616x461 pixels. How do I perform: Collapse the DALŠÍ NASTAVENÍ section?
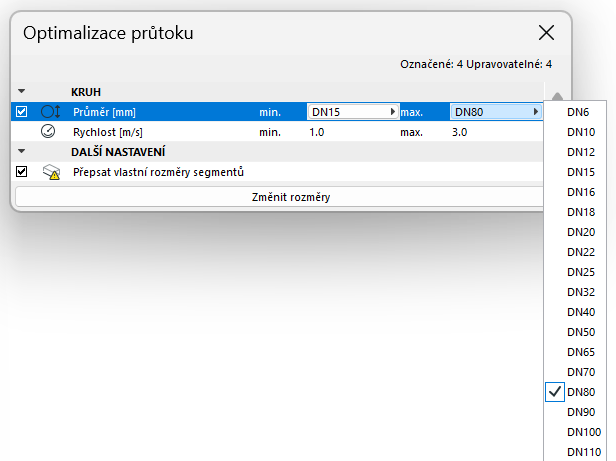22,151
